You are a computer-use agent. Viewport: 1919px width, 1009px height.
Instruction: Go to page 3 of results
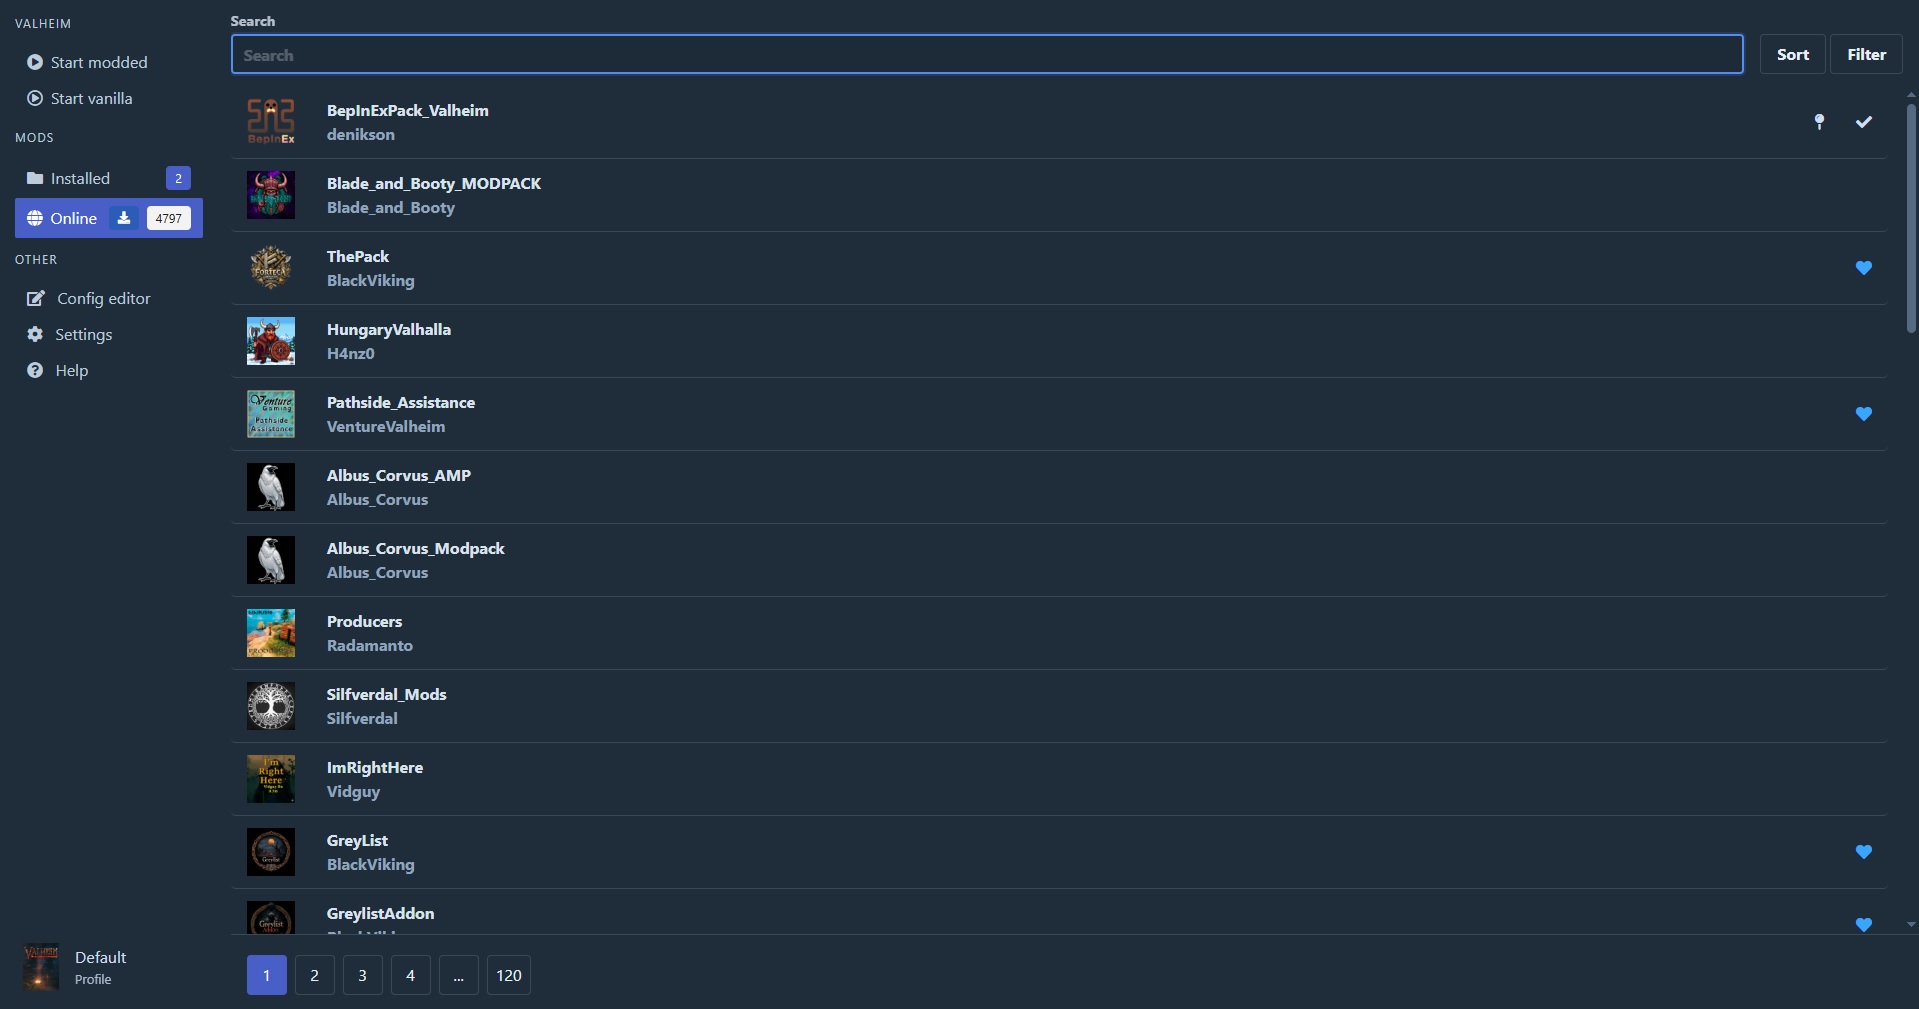click(363, 975)
